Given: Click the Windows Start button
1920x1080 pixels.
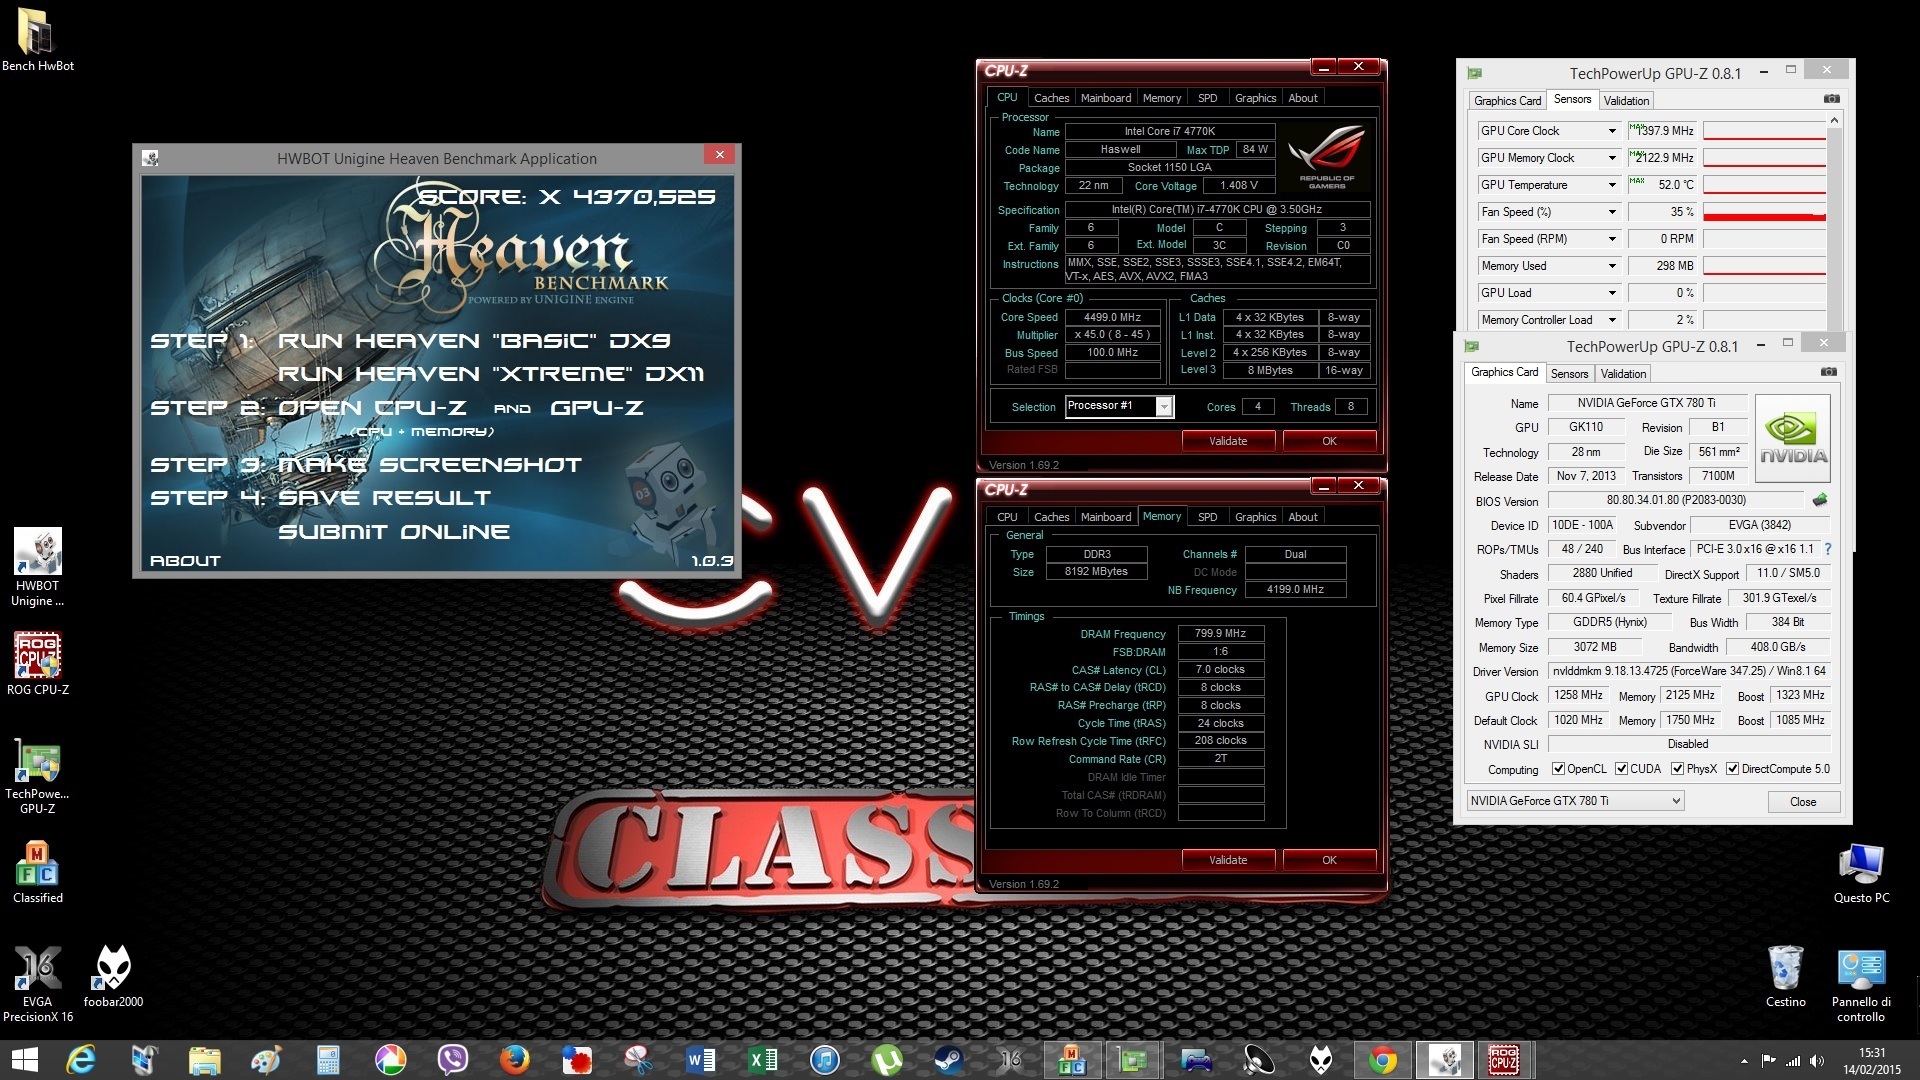Looking at the screenshot, I should tap(24, 1060).
